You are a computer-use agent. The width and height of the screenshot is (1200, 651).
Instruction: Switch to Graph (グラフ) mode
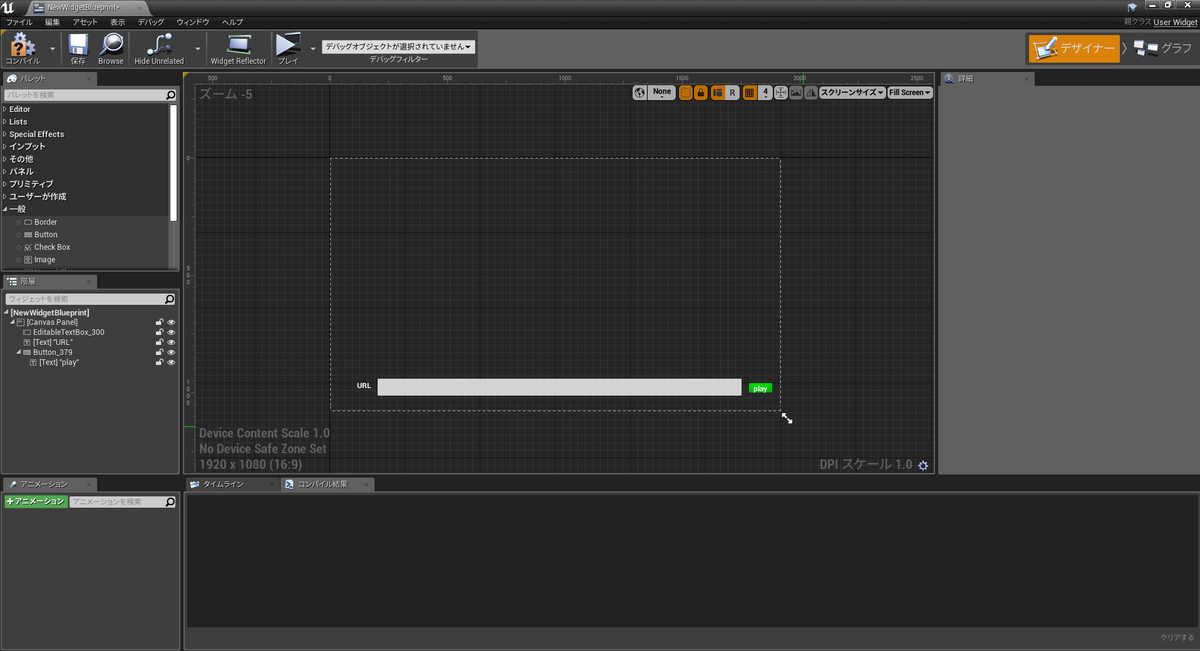(x=1162, y=48)
